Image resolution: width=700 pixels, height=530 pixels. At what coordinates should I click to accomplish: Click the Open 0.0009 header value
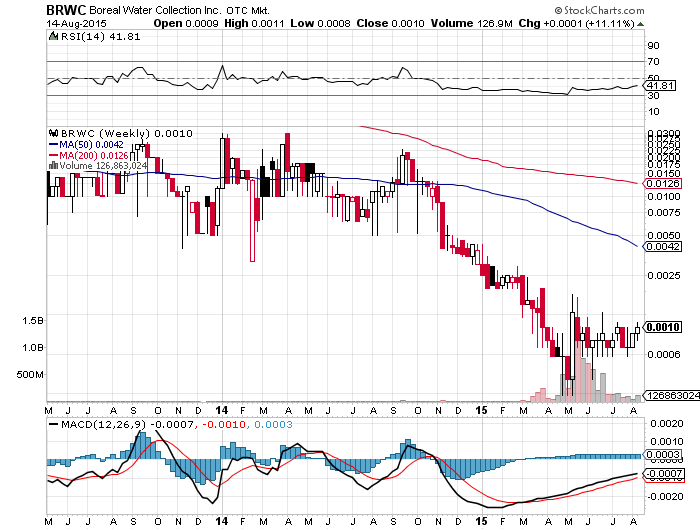point(186,23)
